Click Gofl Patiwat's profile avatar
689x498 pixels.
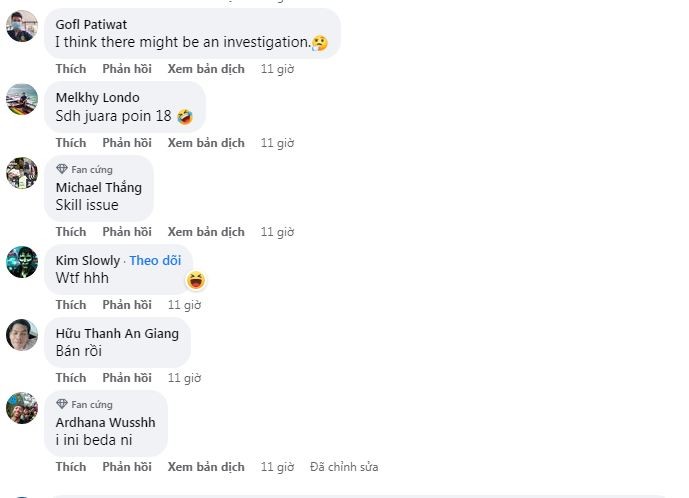coord(22,26)
